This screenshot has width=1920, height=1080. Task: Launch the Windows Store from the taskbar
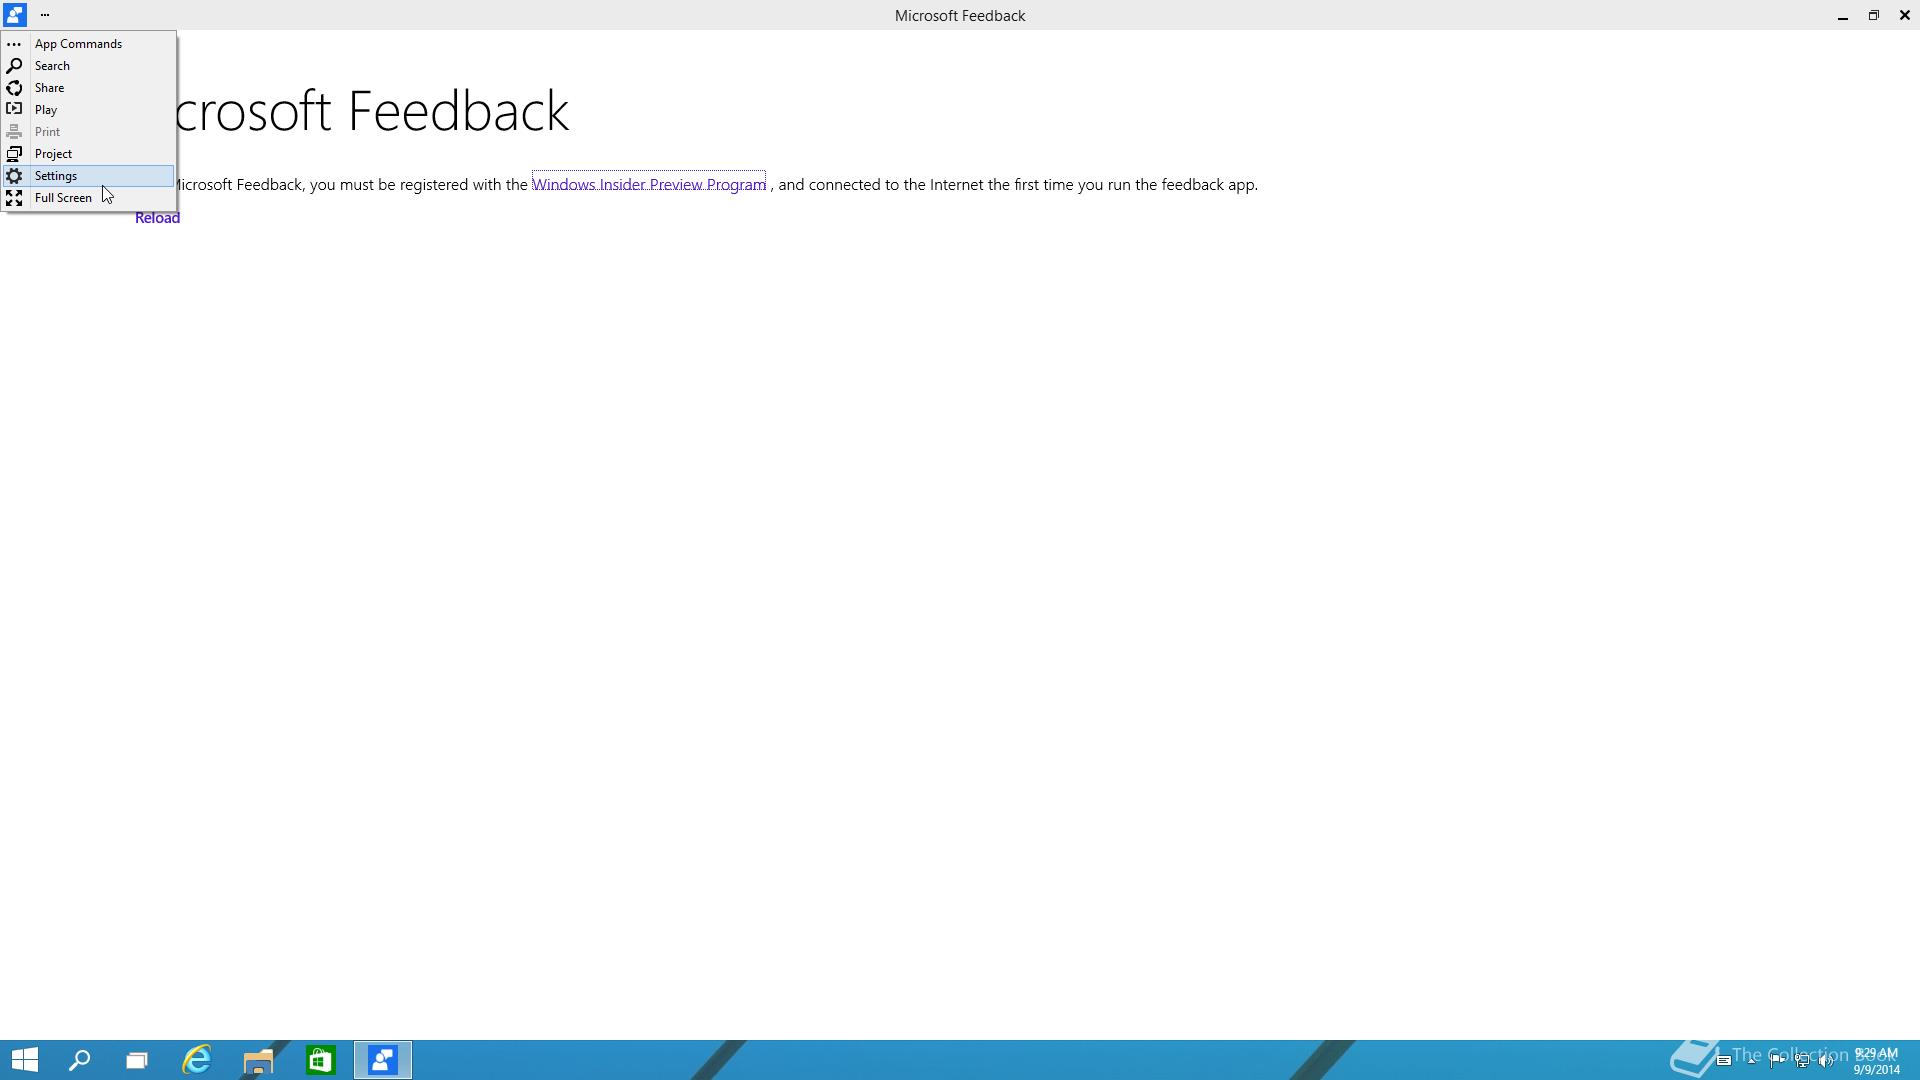320,1060
